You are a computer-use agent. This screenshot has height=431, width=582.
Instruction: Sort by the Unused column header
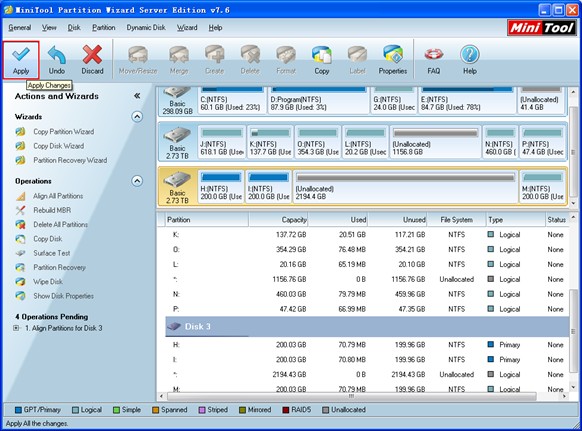398,220
